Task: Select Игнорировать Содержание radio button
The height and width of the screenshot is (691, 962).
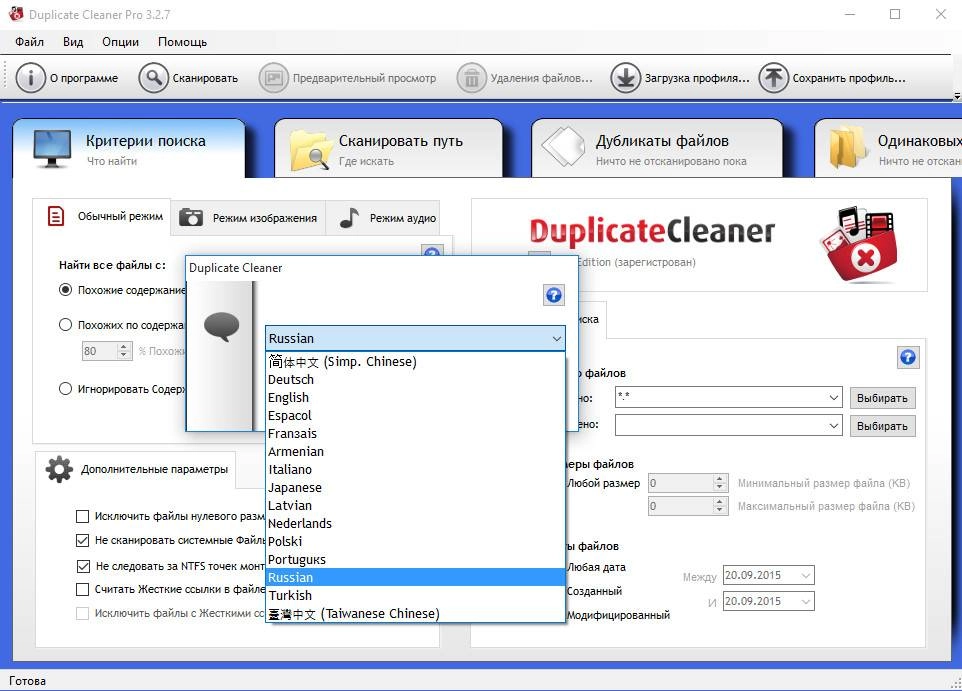Action: [x=66, y=388]
